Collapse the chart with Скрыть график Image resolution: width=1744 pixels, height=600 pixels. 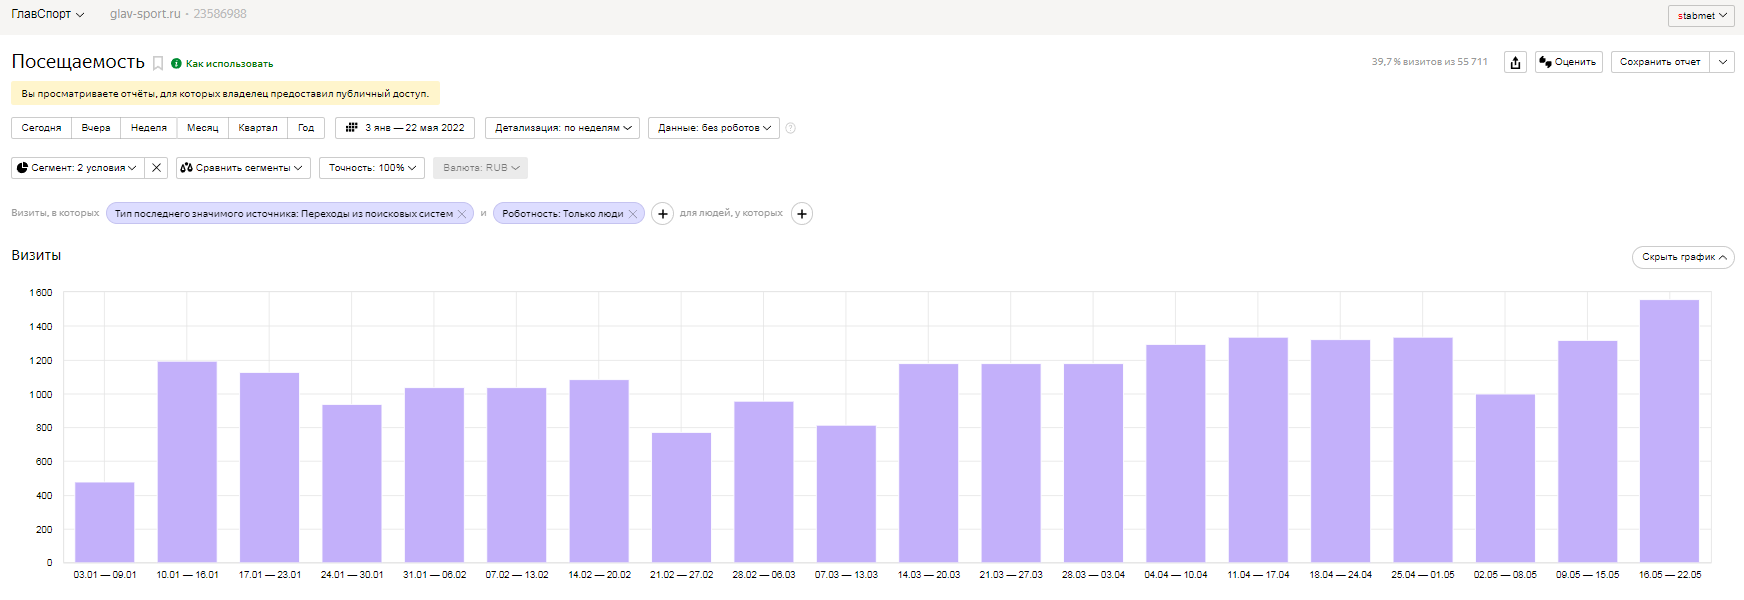pos(1683,257)
